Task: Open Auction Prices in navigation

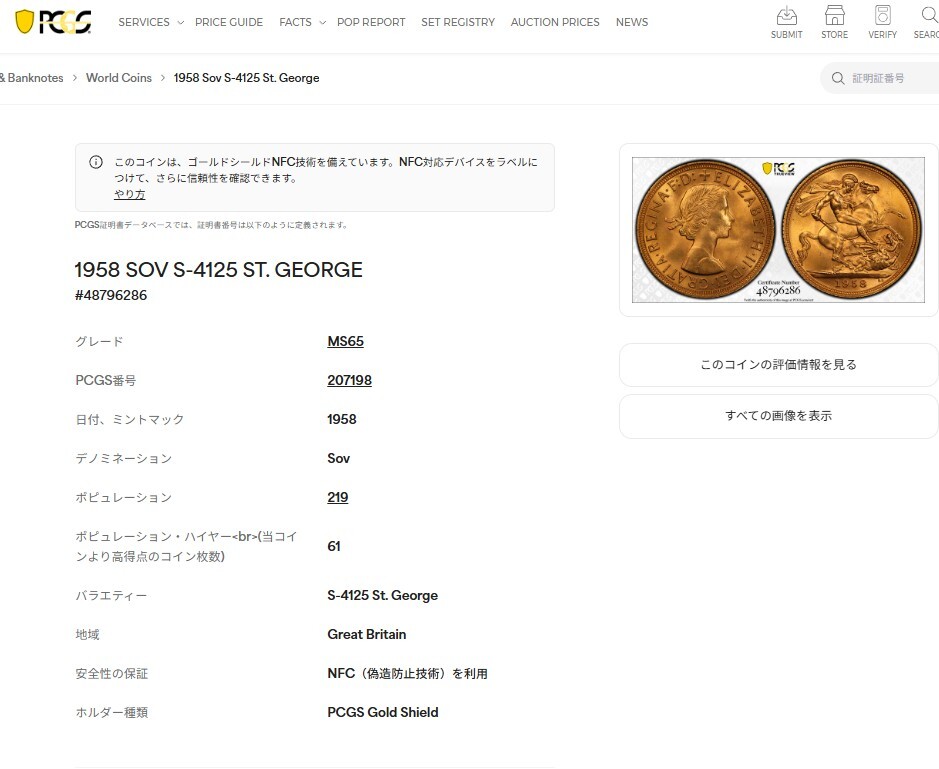Action: tap(555, 22)
